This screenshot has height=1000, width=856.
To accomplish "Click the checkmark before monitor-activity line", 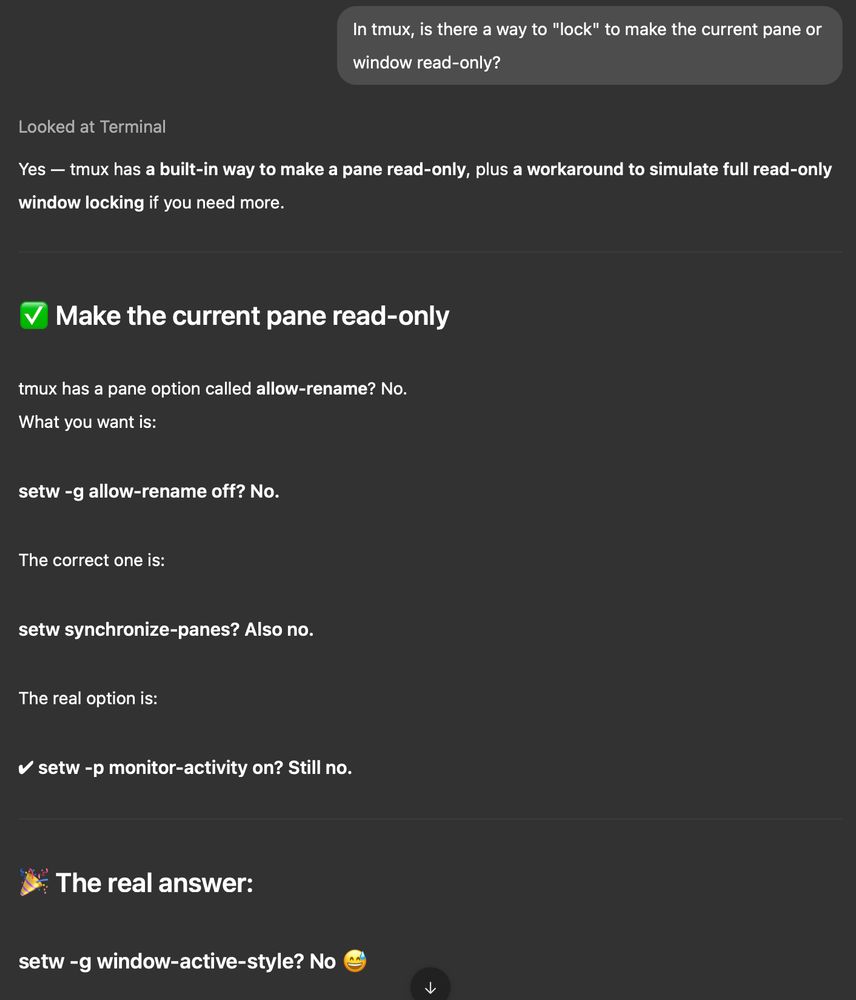I will coord(25,767).
